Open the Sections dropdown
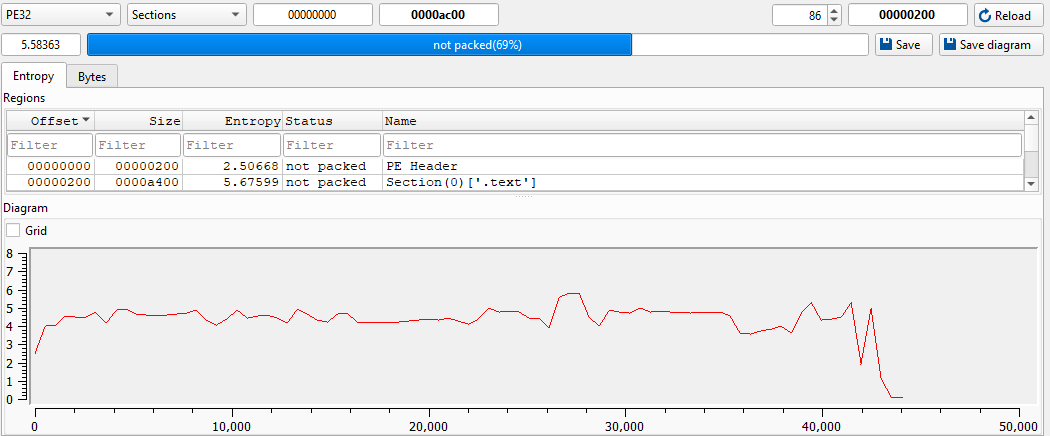This screenshot has height=436, width=1050. point(187,15)
